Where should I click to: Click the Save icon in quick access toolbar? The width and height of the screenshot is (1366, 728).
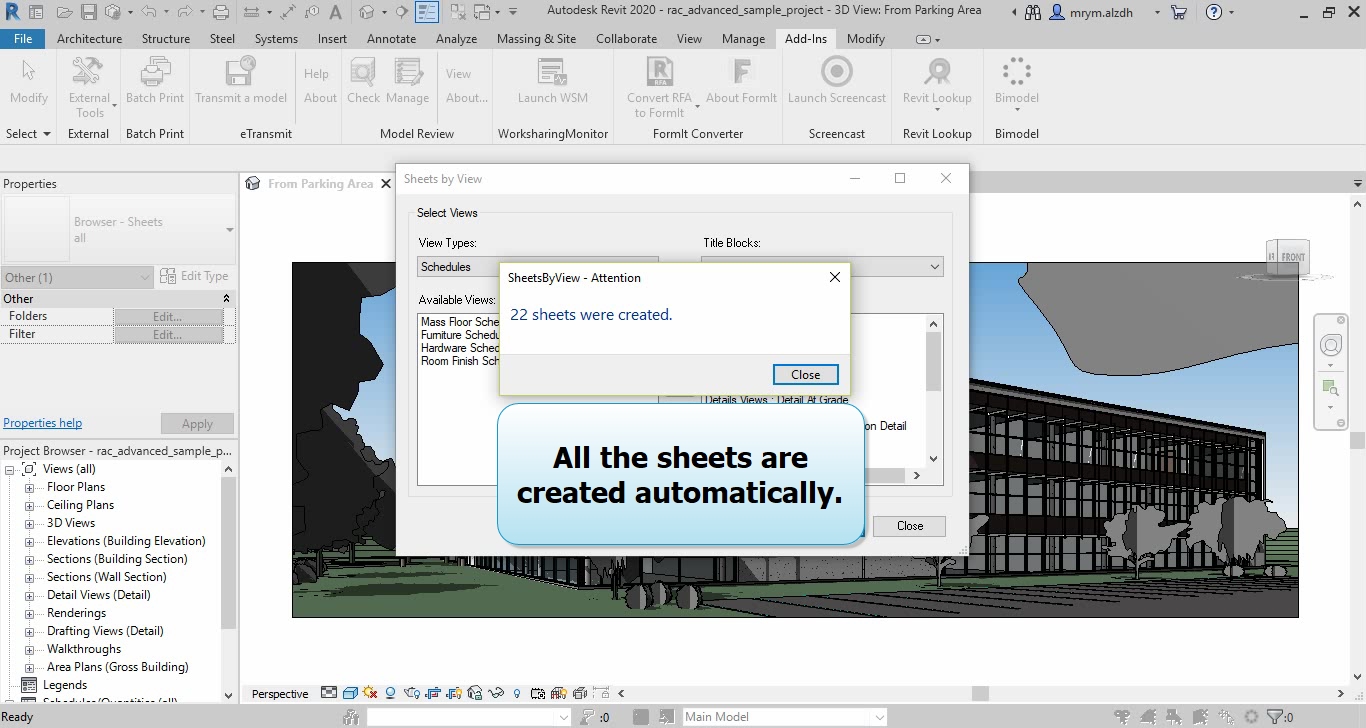click(x=88, y=12)
